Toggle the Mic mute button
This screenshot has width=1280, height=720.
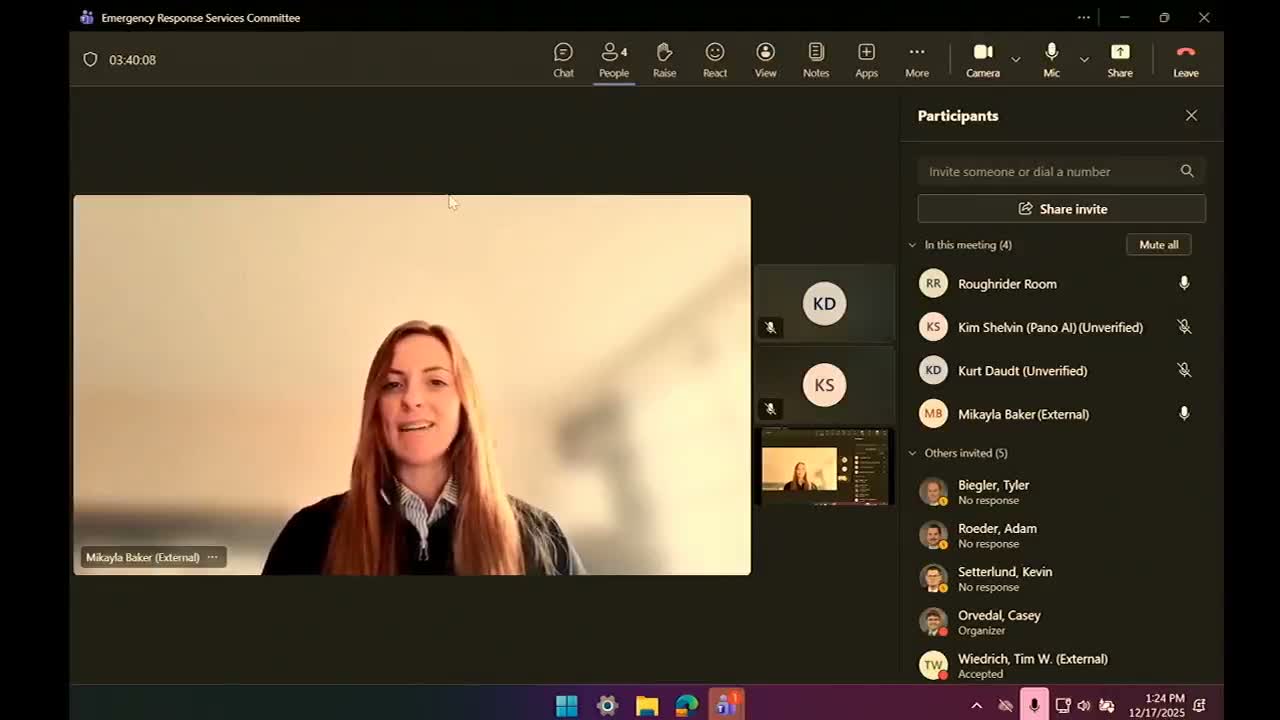point(1051,59)
